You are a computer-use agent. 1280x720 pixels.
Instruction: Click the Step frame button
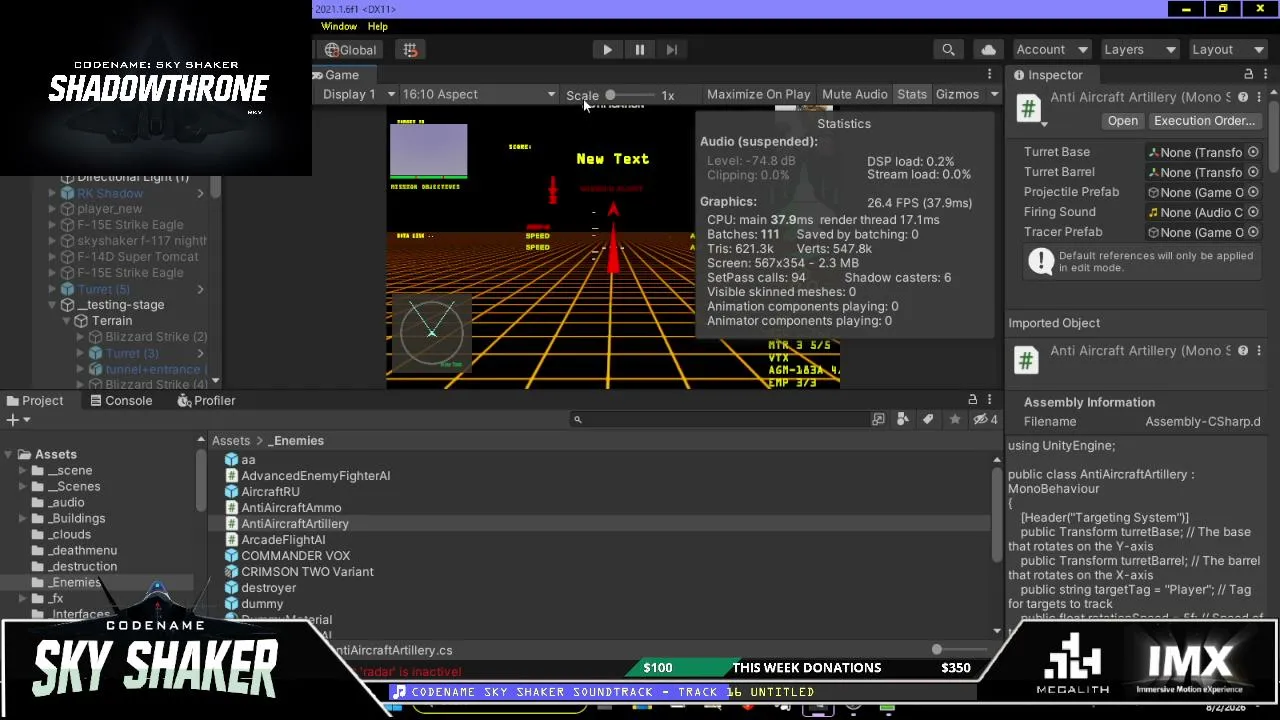coord(672,49)
